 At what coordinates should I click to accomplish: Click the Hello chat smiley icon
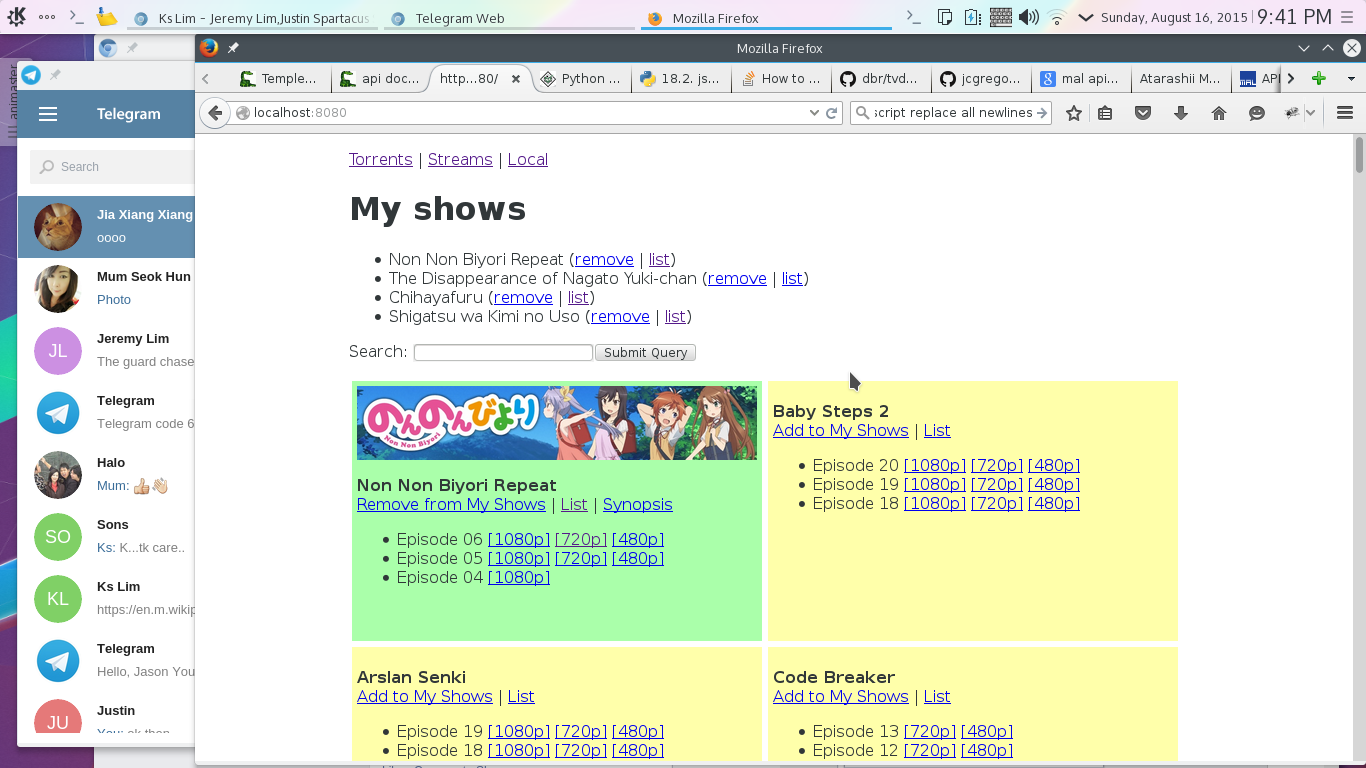[x=1257, y=113]
